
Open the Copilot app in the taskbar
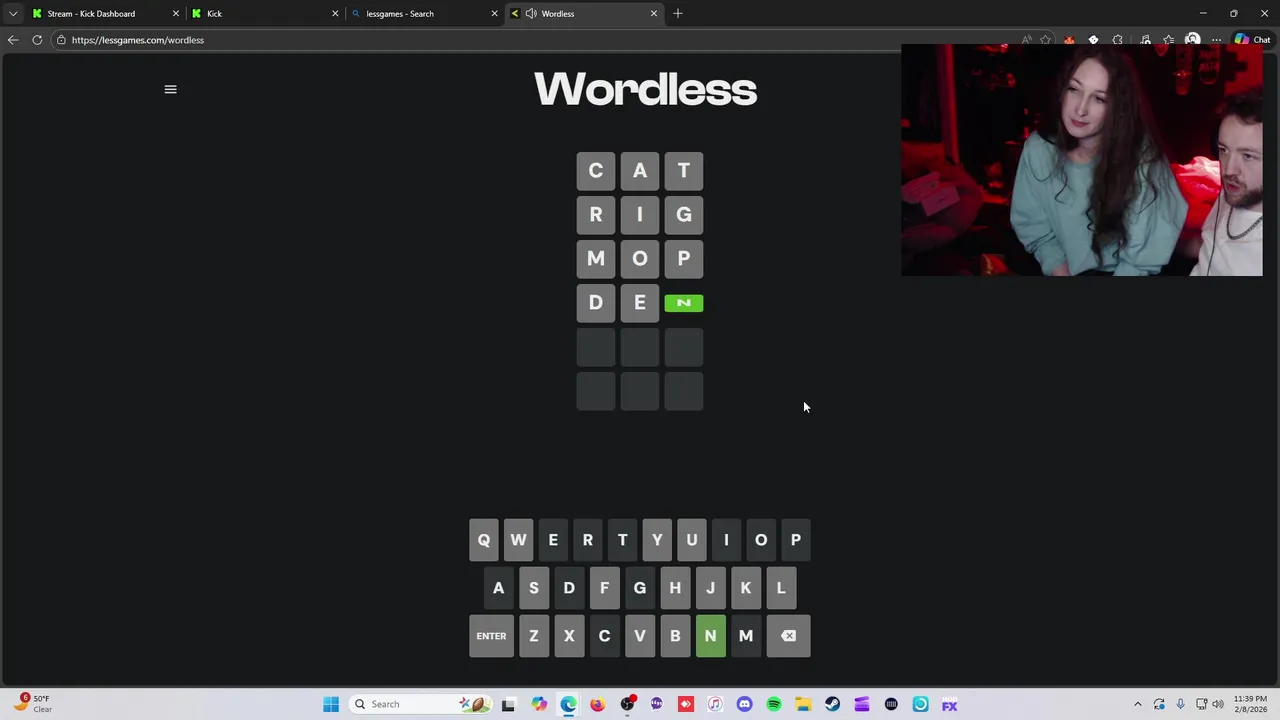click(539, 704)
